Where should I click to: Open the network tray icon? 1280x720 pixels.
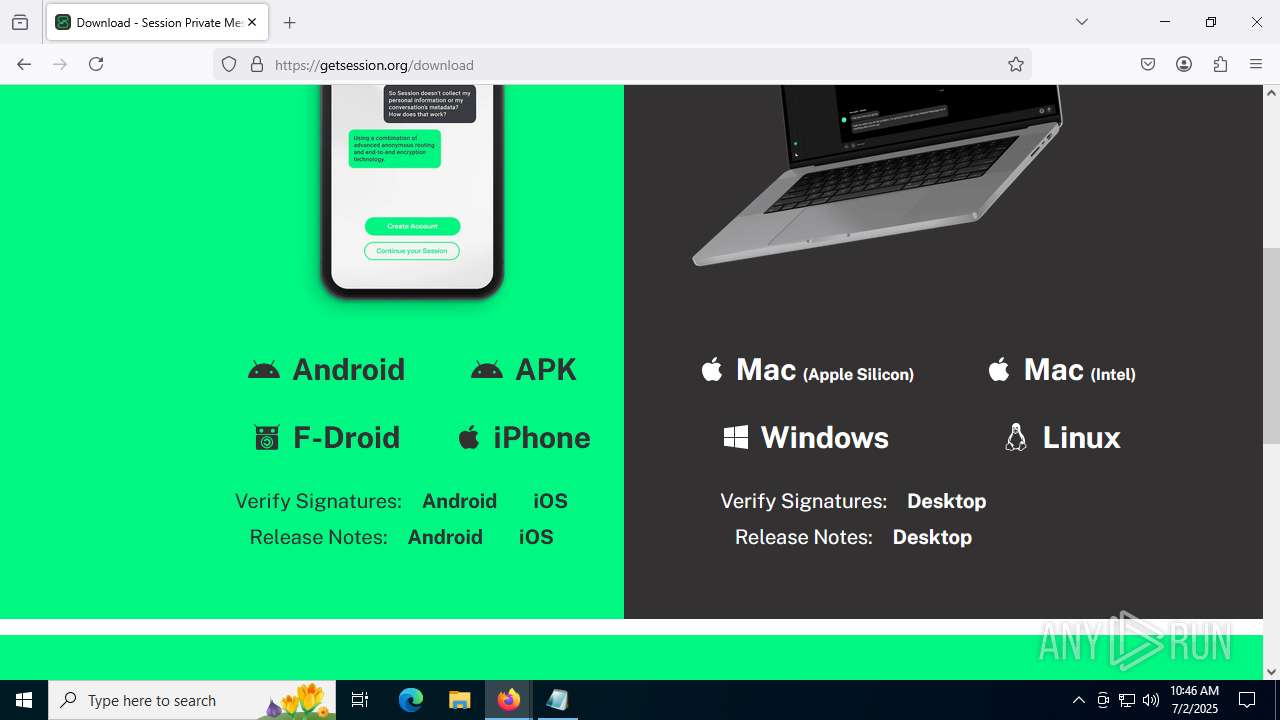click(x=1127, y=700)
